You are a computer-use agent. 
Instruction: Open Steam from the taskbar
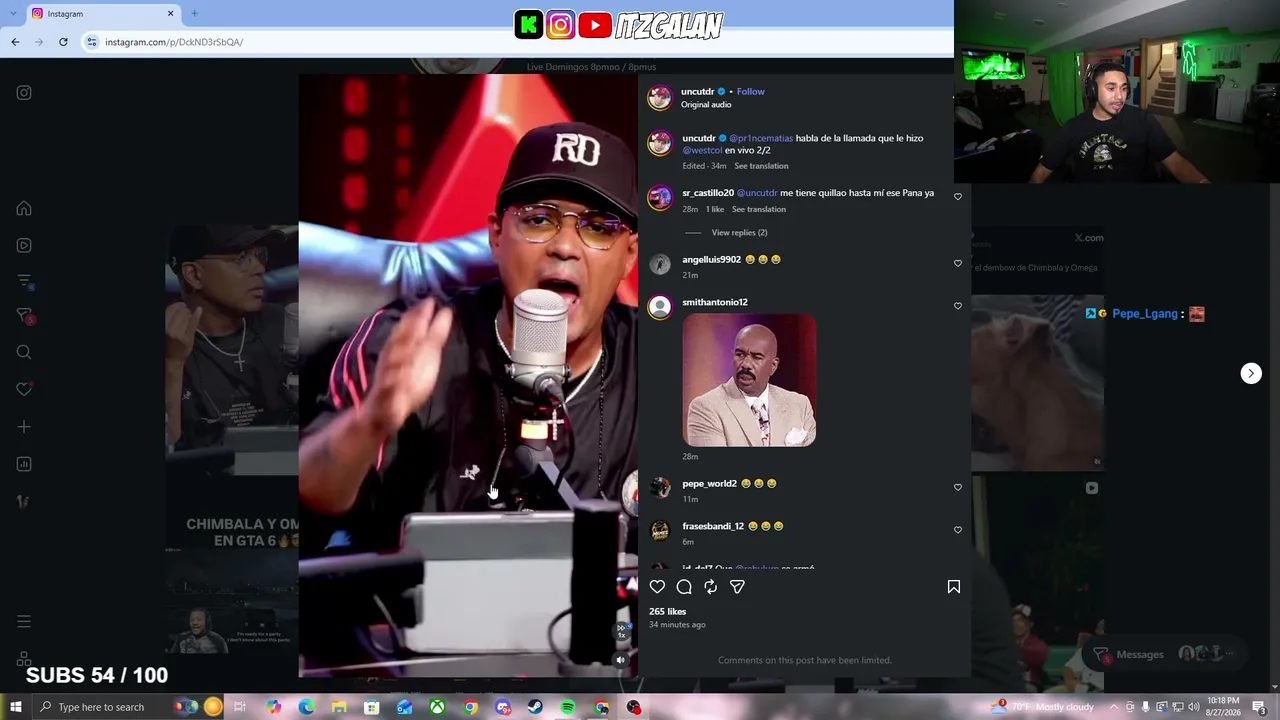[535, 707]
